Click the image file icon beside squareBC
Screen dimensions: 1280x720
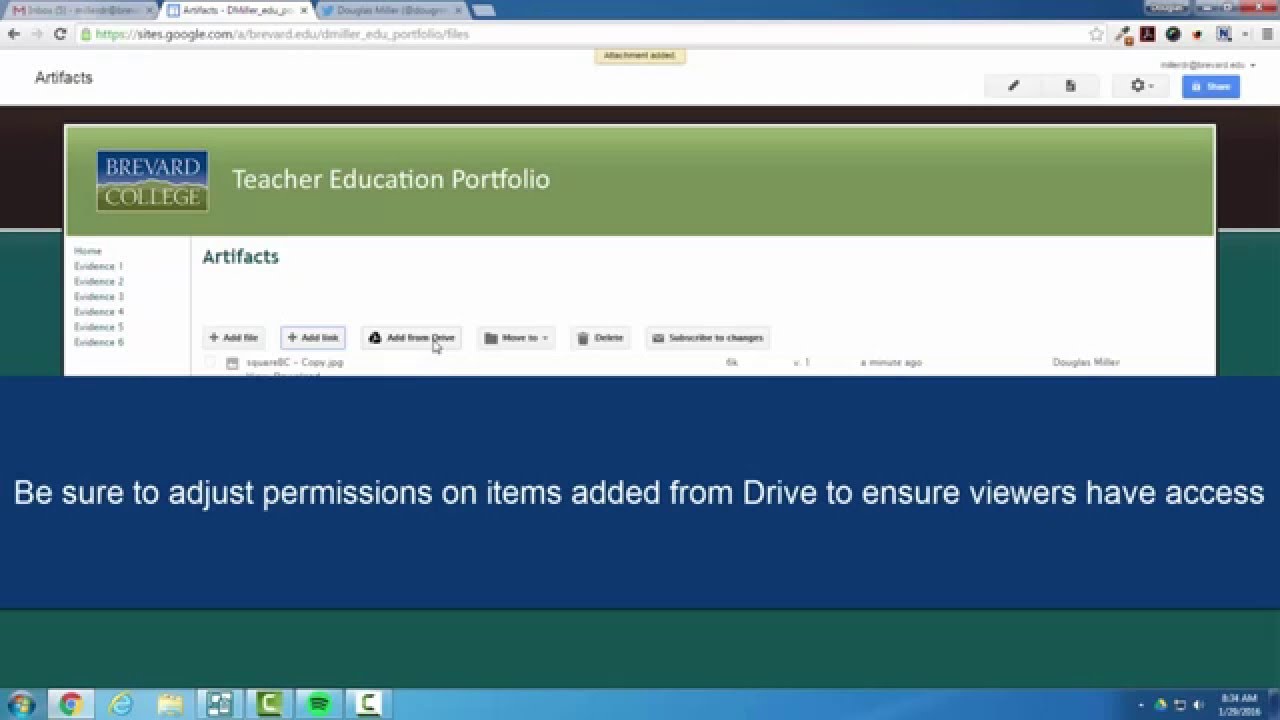click(x=232, y=363)
